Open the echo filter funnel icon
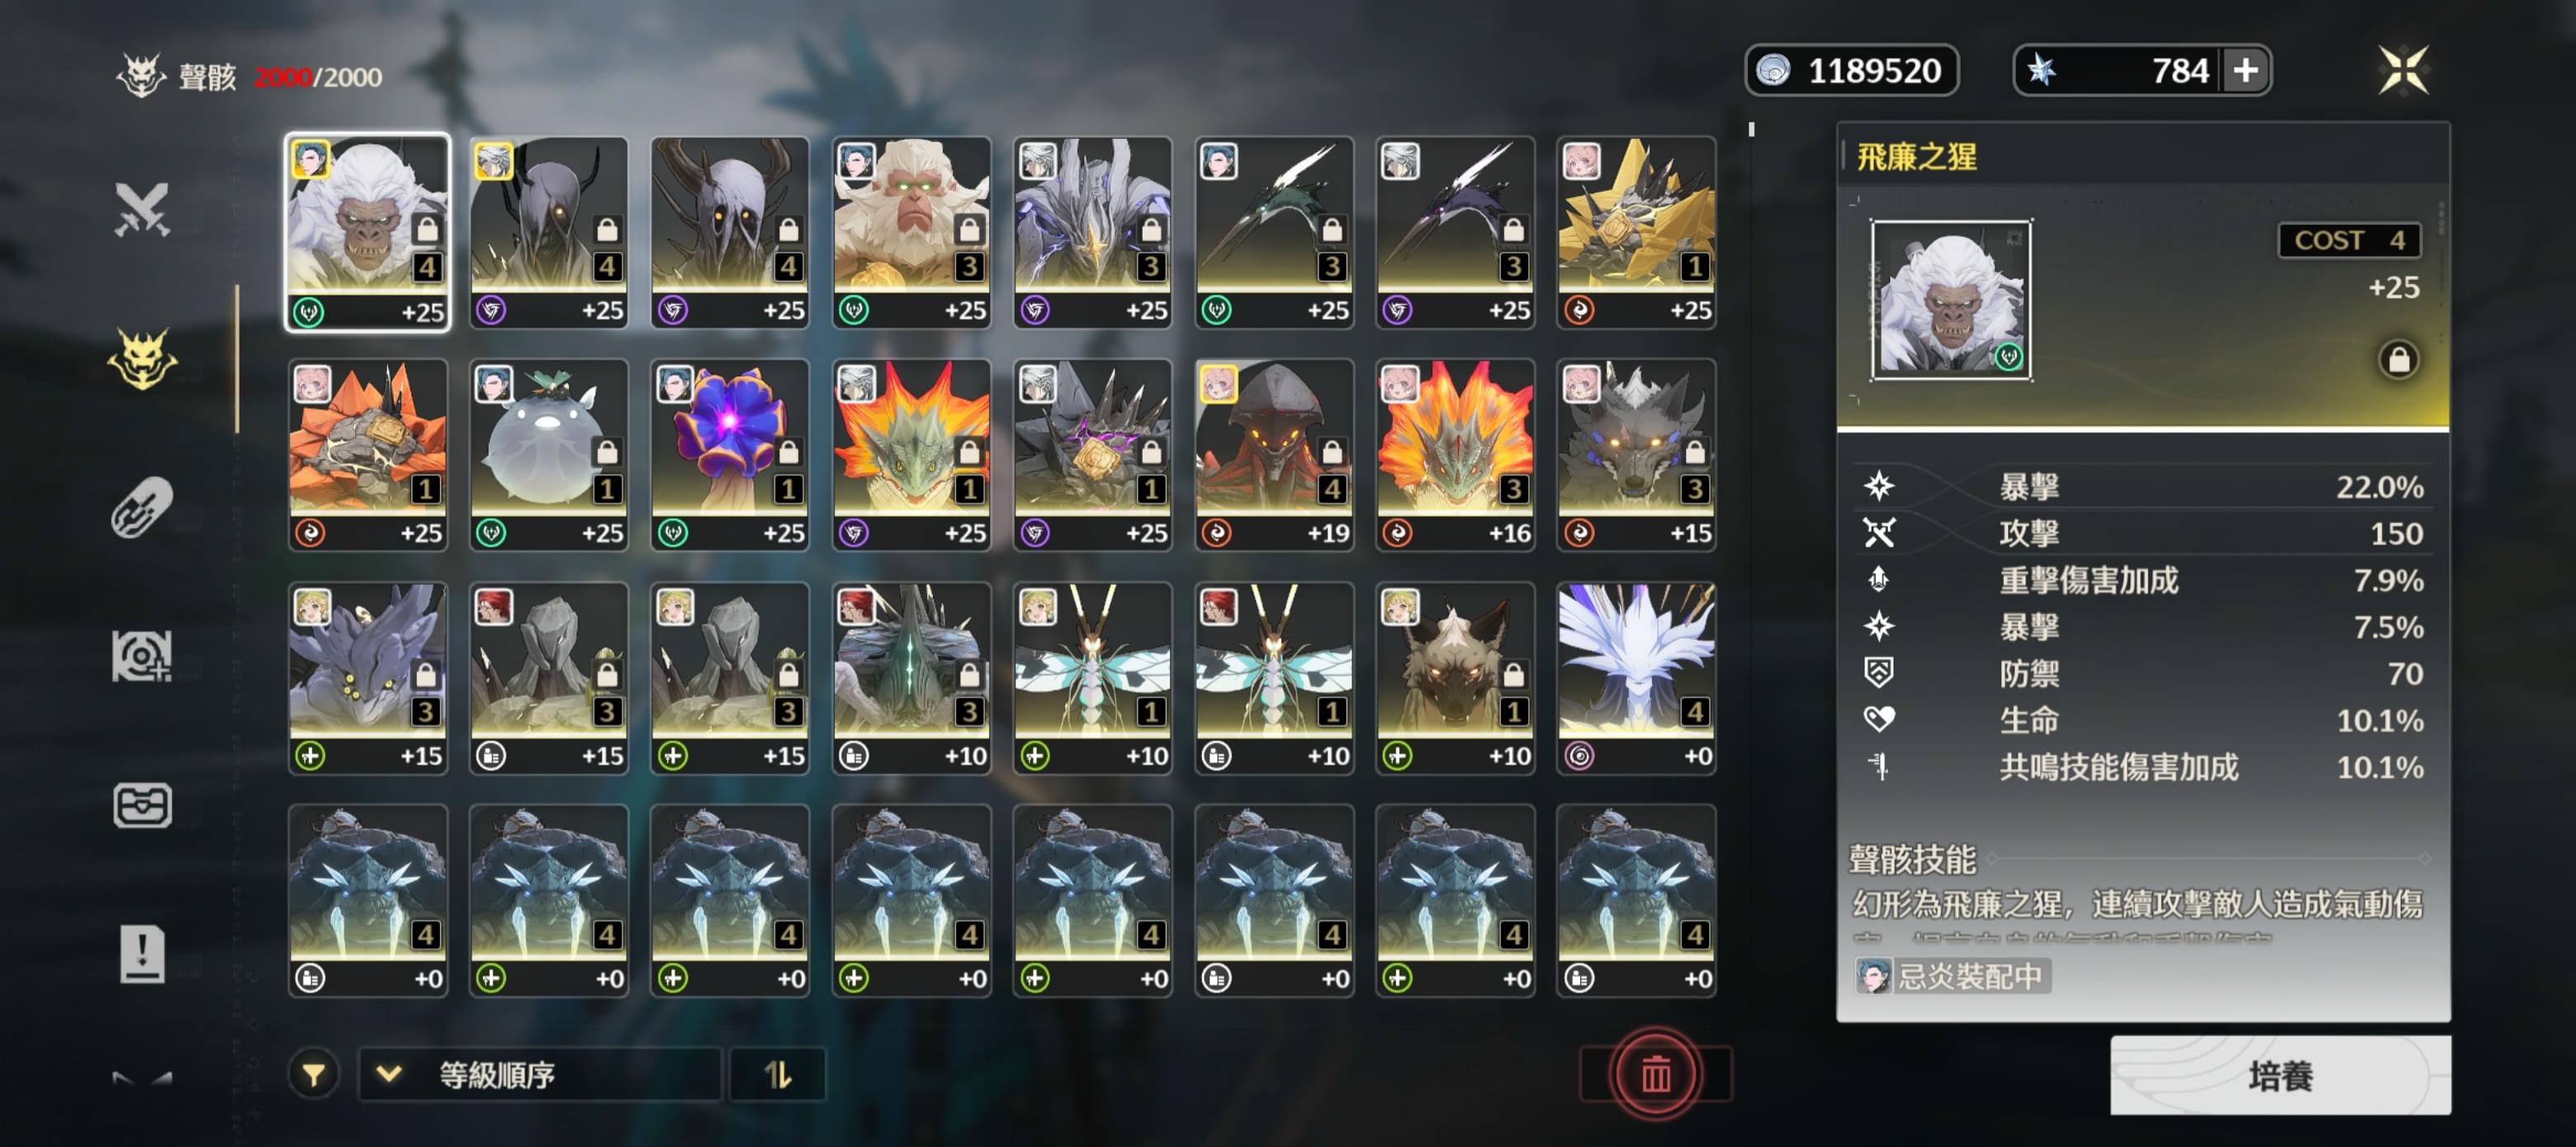Image resolution: width=2576 pixels, height=1147 pixels. tap(313, 1075)
